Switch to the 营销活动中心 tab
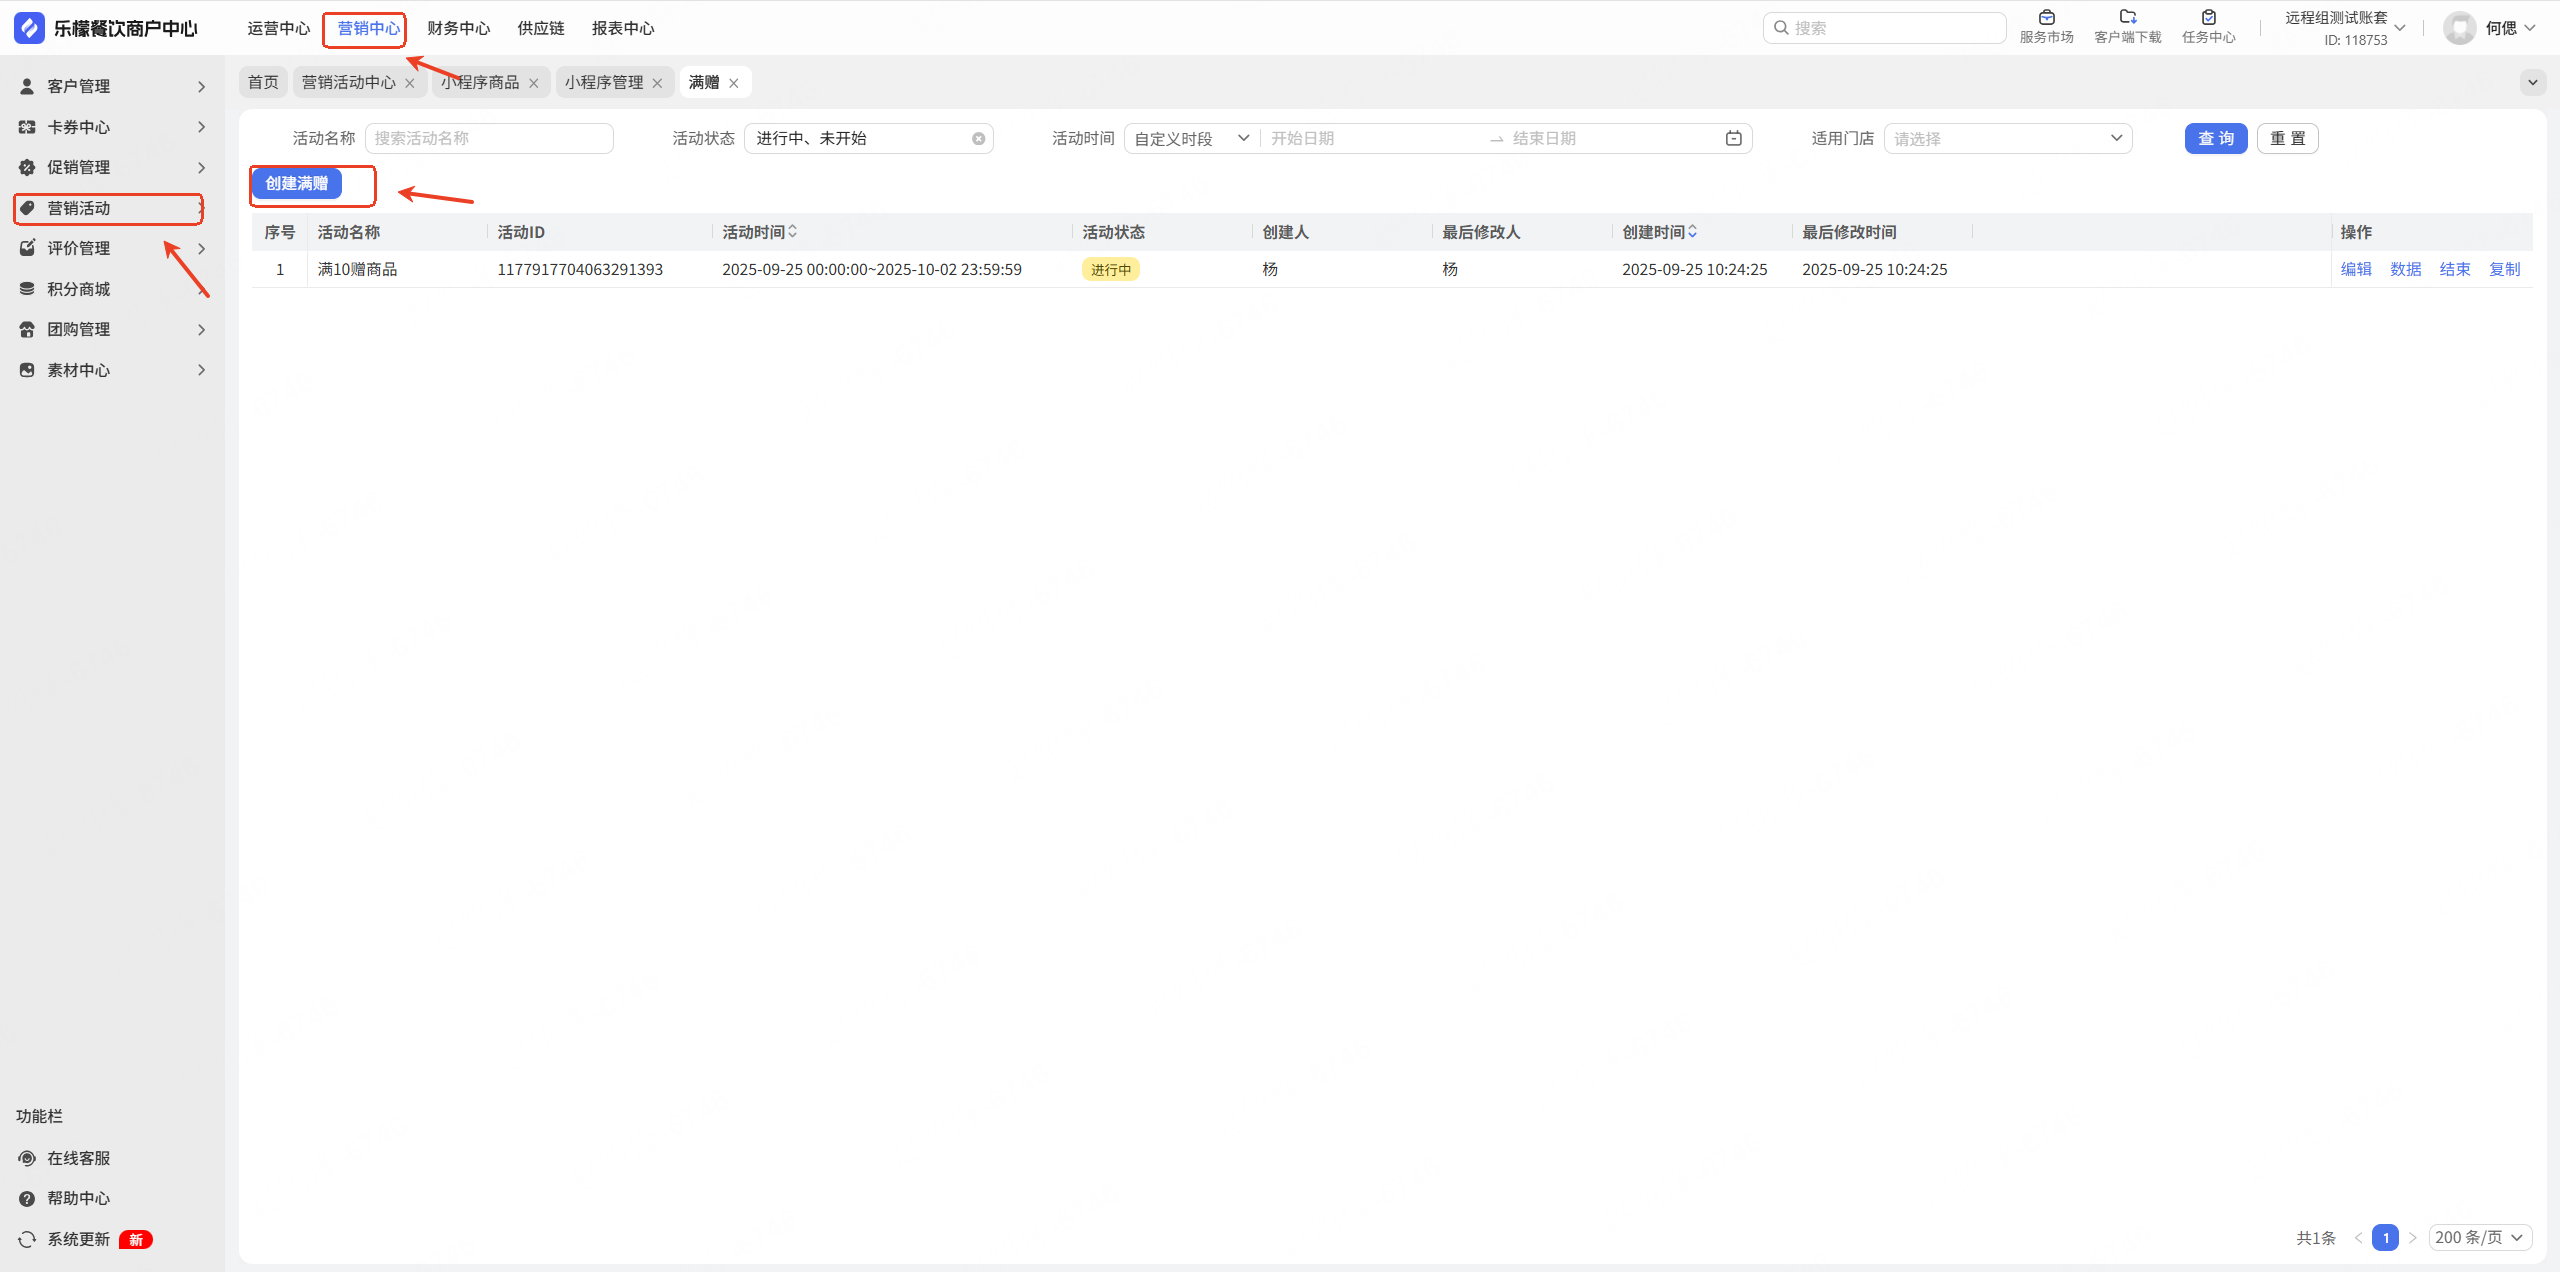This screenshot has height=1272, width=2560. pos(348,82)
